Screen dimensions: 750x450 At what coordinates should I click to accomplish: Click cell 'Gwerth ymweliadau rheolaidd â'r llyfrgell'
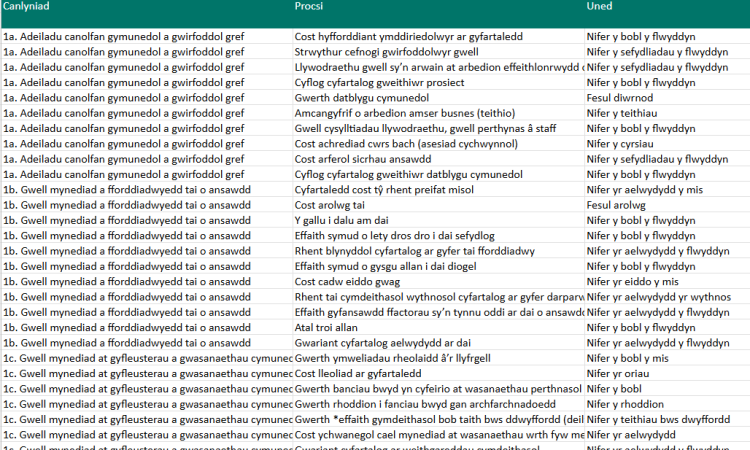(x=439, y=358)
